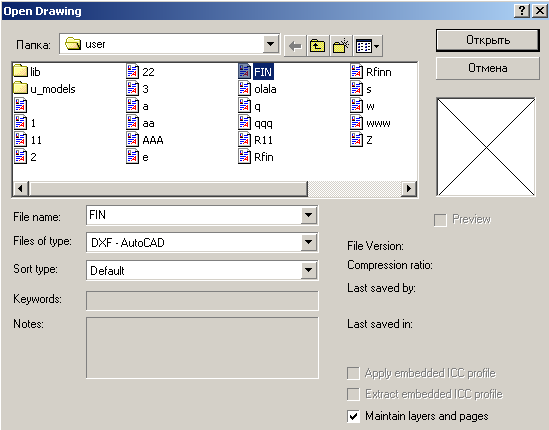Image resolution: width=549 pixels, height=430 pixels.
Task: Click the icon of file 11
Action: point(20,140)
